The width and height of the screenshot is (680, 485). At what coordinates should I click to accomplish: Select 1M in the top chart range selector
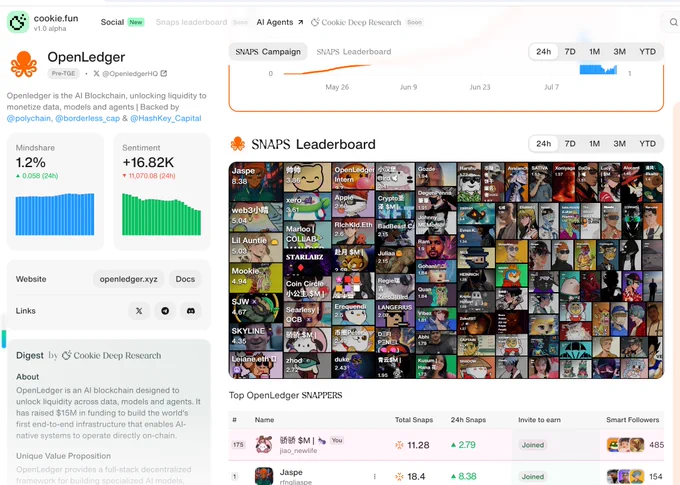click(595, 52)
